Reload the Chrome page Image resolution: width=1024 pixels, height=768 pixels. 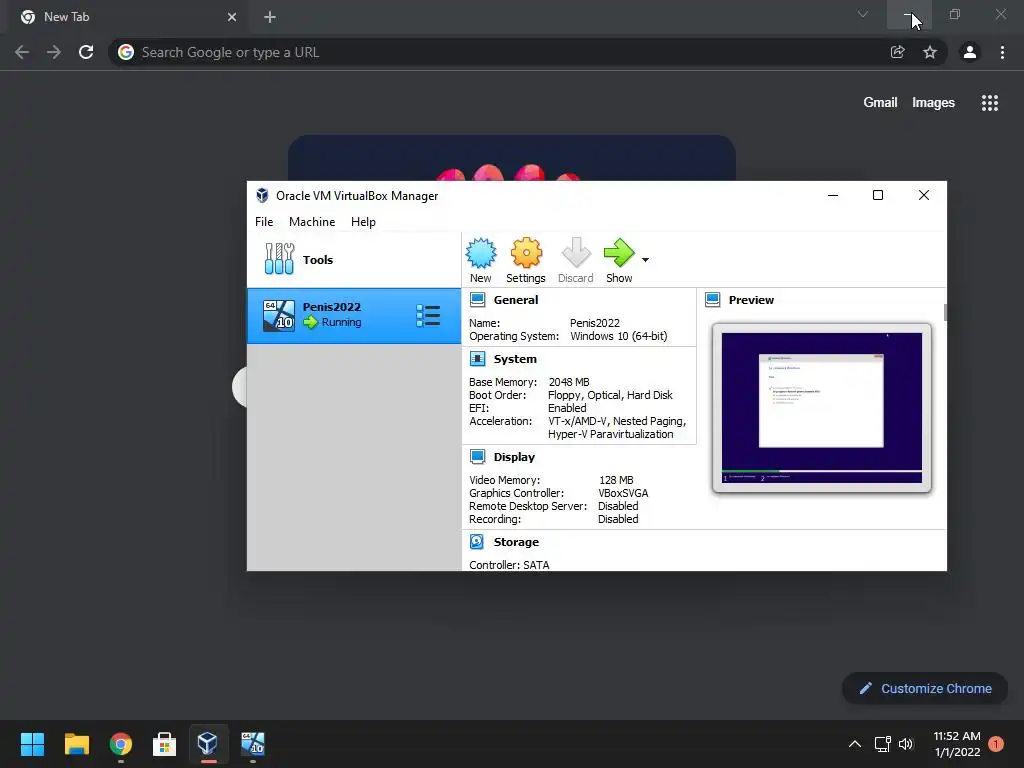click(86, 52)
